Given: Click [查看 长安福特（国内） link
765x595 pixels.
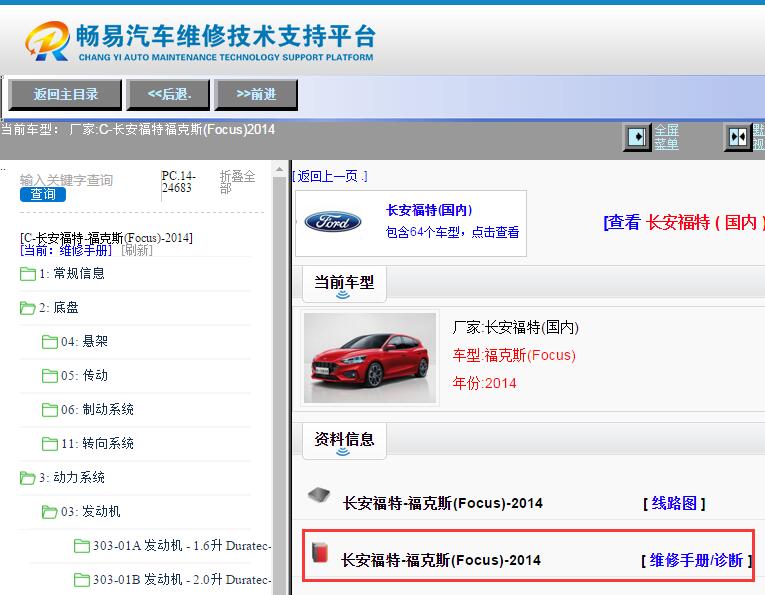Looking at the screenshot, I should (x=684, y=222).
